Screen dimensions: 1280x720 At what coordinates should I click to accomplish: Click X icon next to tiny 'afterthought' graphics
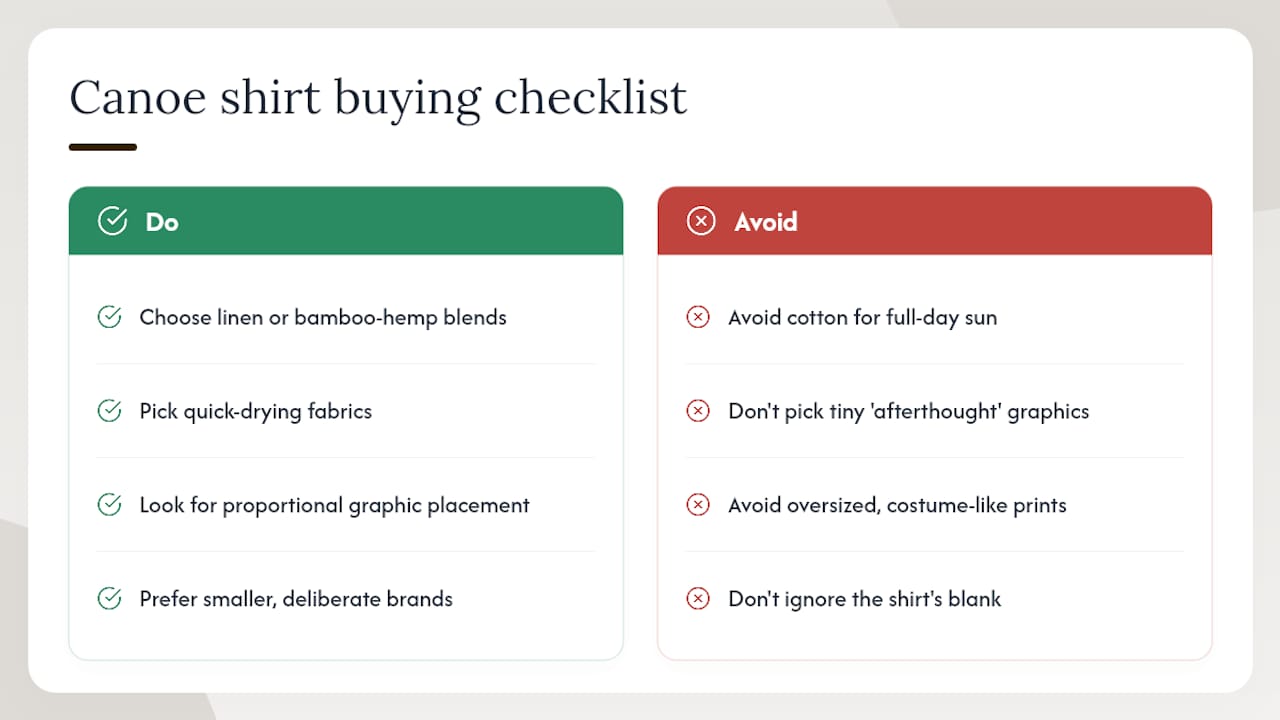point(698,411)
